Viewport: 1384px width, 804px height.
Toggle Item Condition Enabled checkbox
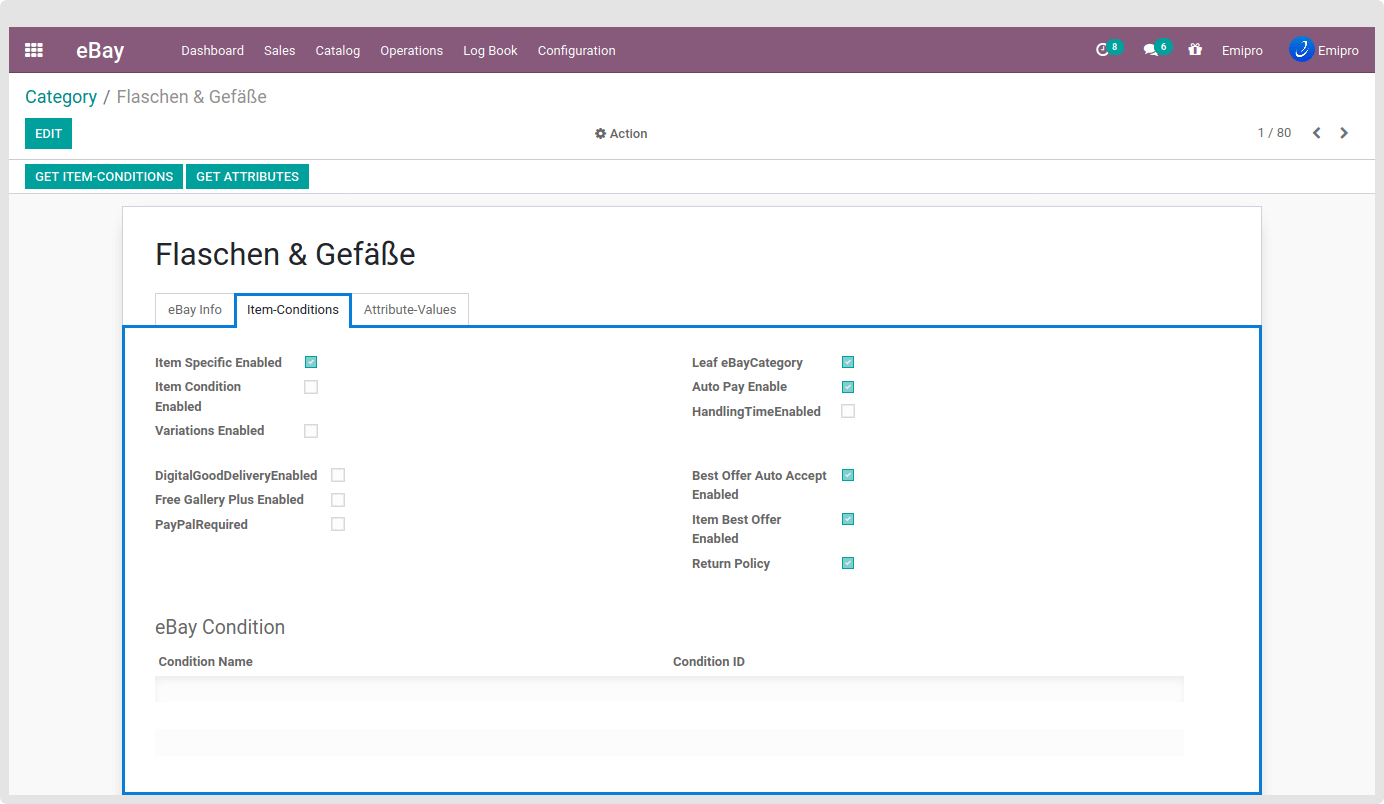click(x=311, y=386)
